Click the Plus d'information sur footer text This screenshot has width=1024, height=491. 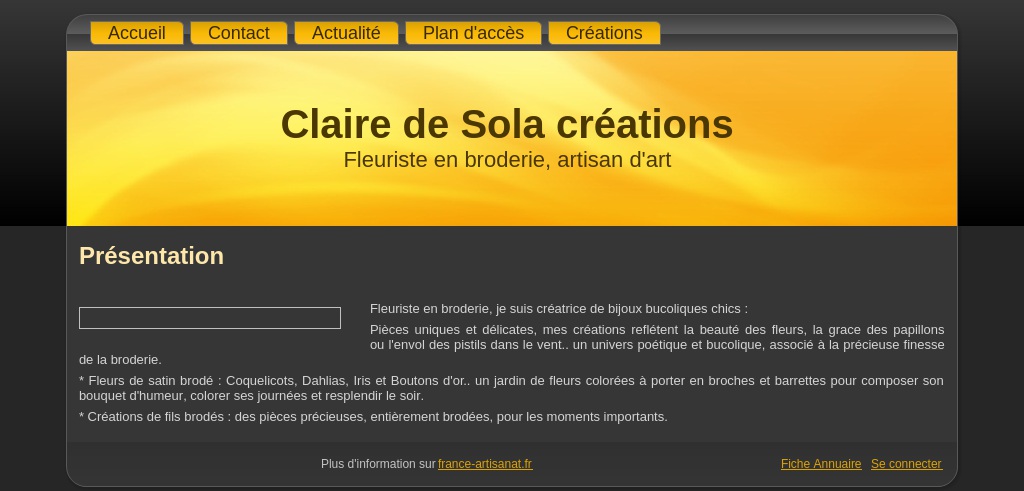click(378, 464)
